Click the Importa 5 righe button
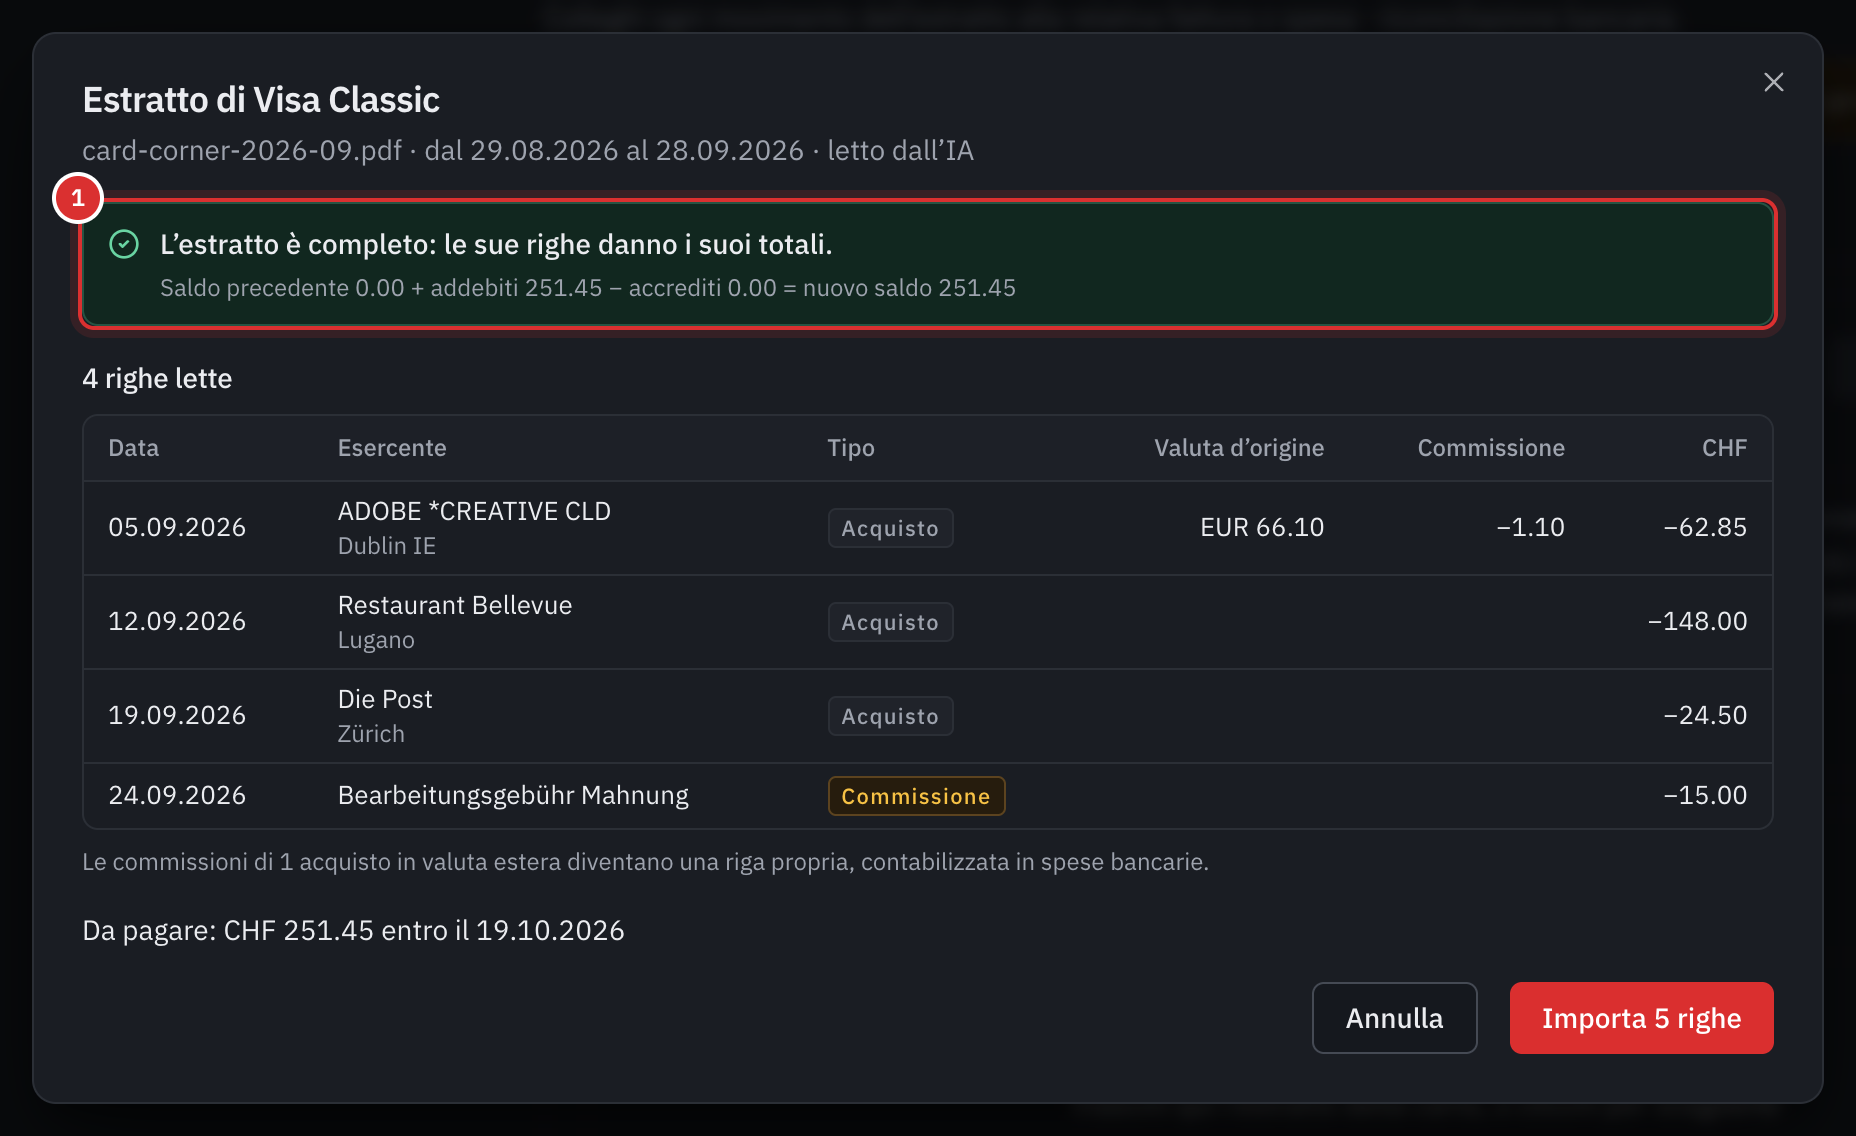Viewport: 1856px width, 1136px height. coord(1641,1018)
